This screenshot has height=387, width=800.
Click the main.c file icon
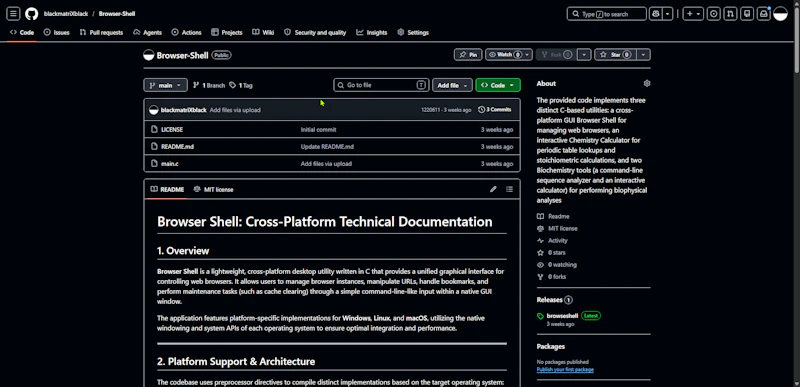point(154,164)
